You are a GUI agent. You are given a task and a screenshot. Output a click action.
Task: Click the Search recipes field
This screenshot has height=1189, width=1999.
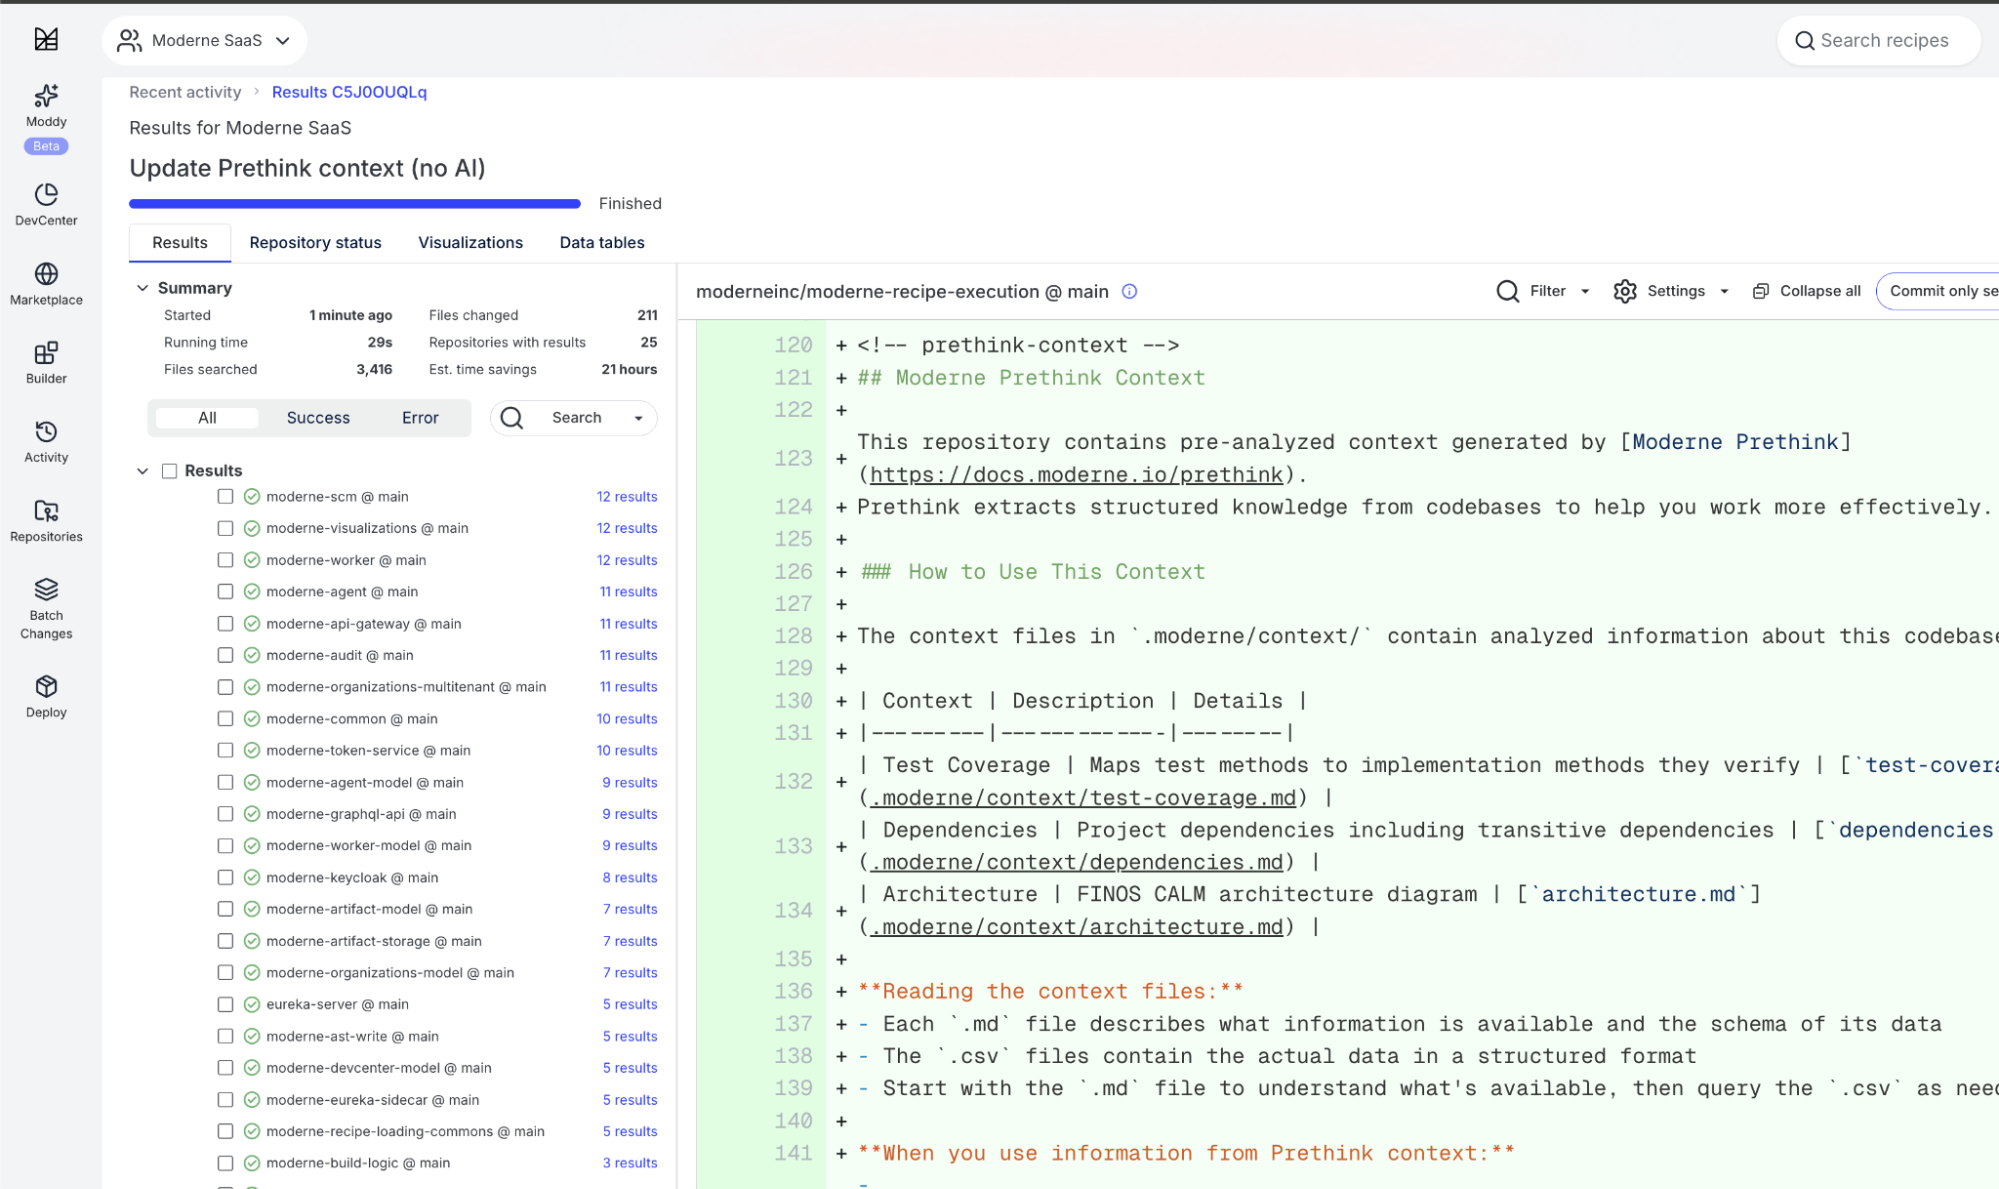pyautogui.click(x=1883, y=40)
